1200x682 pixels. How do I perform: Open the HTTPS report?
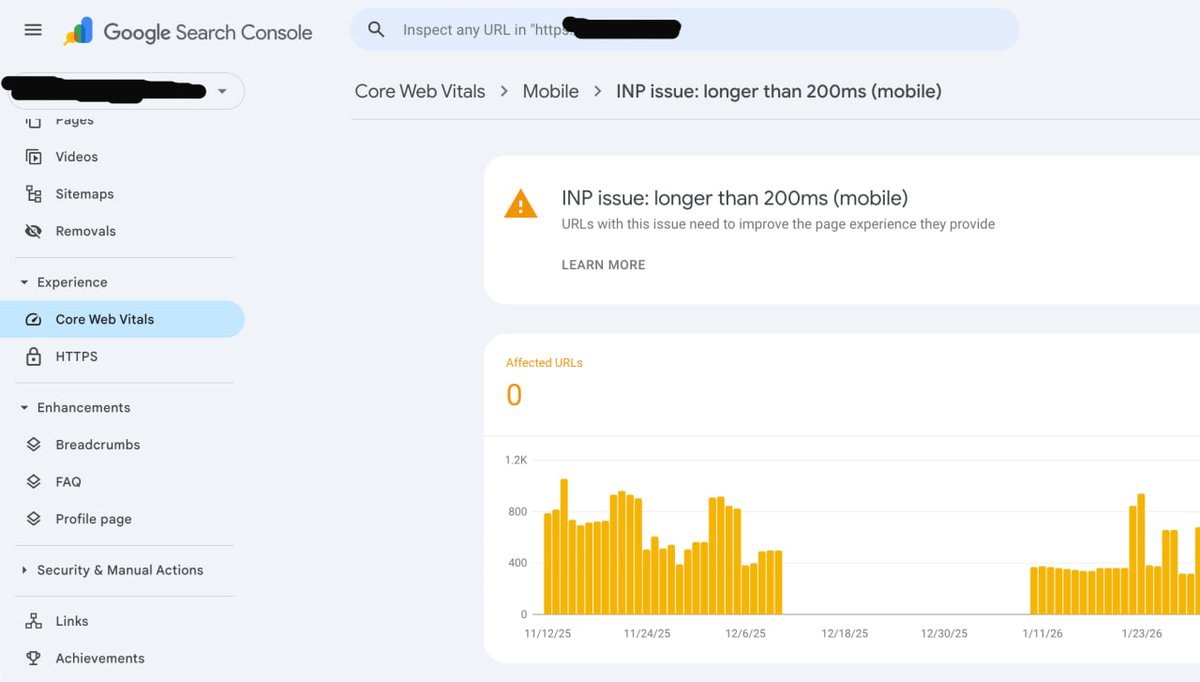[77, 356]
